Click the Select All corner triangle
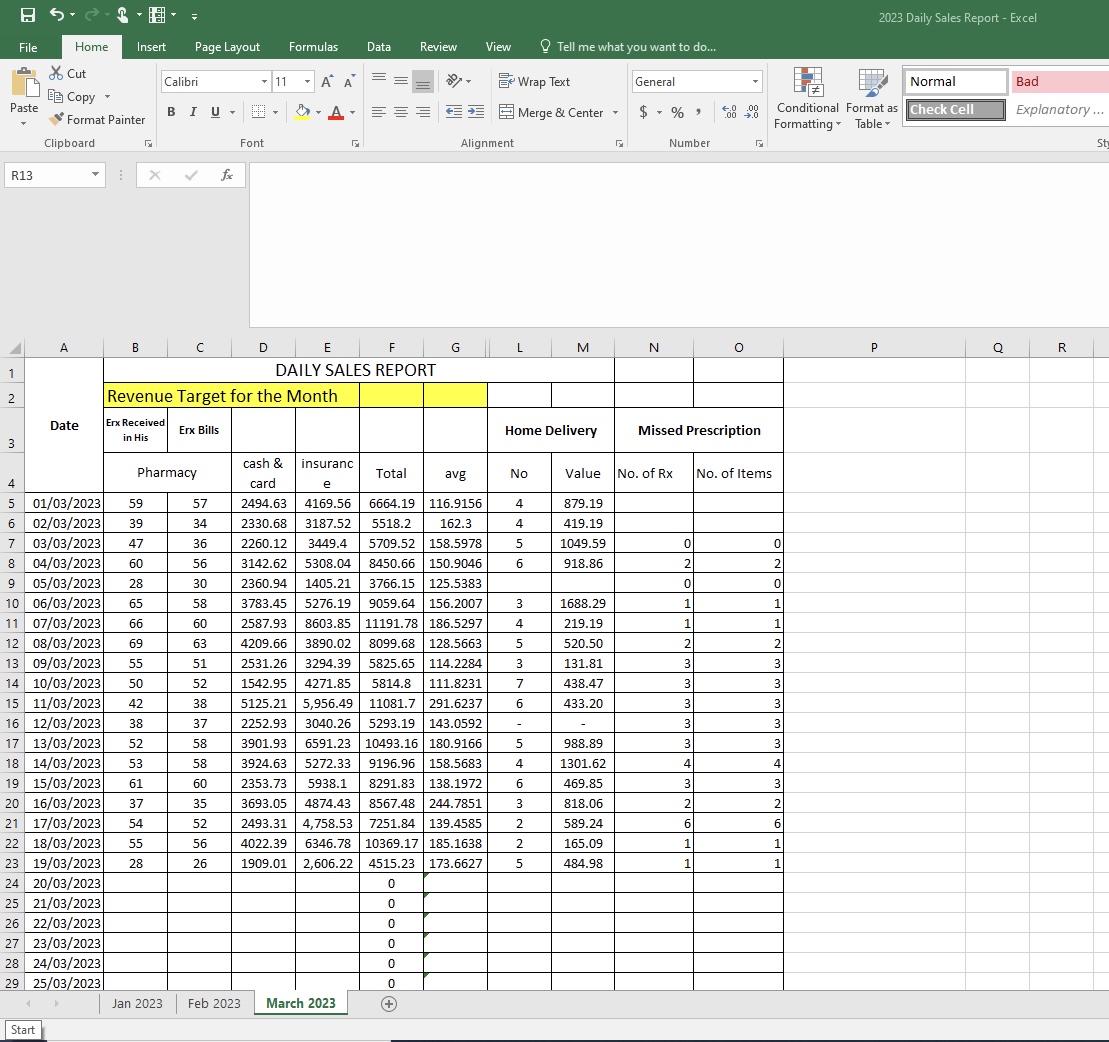The image size is (1109, 1042). click(14, 347)
